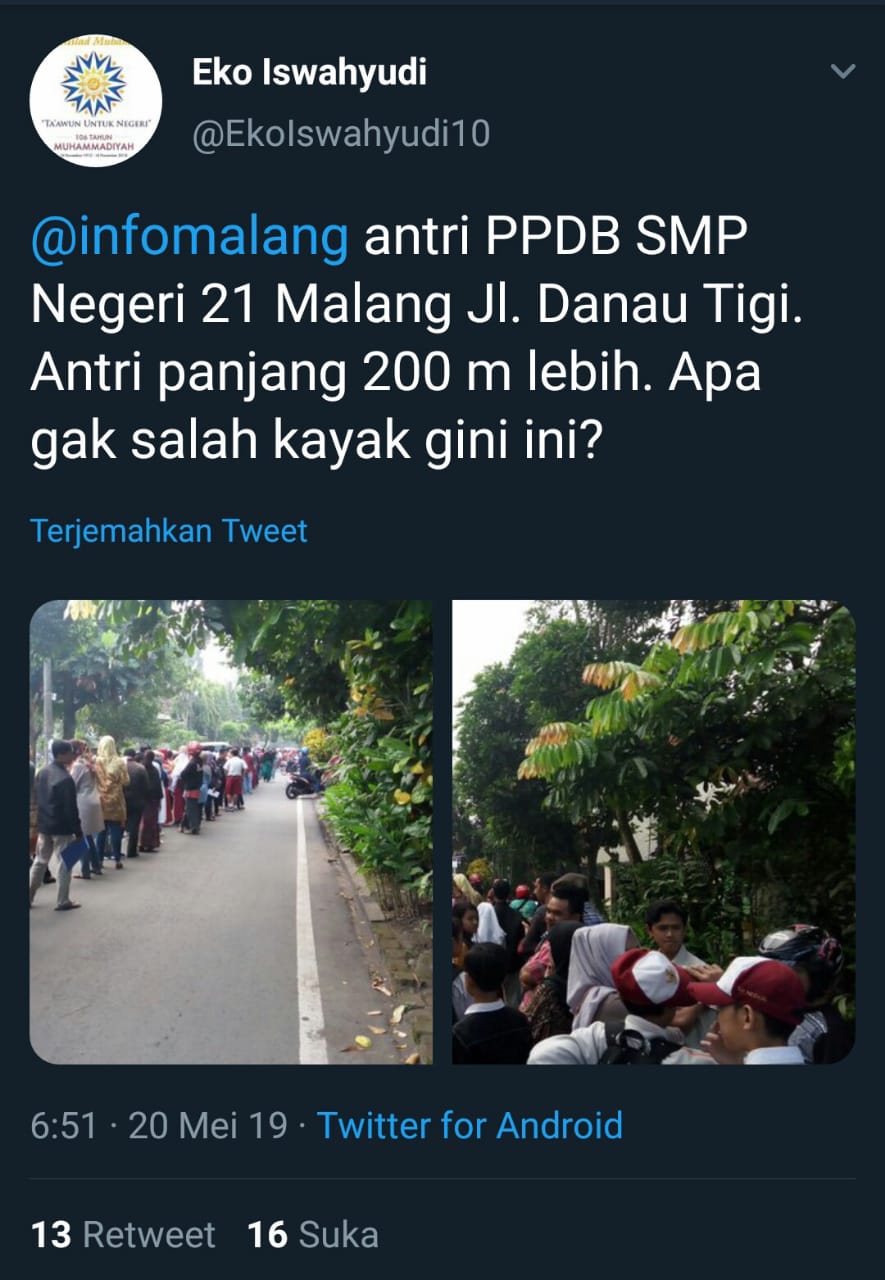Tap Terjemahkan Tweet to translate
The image size is (885, 1280).
169,530
